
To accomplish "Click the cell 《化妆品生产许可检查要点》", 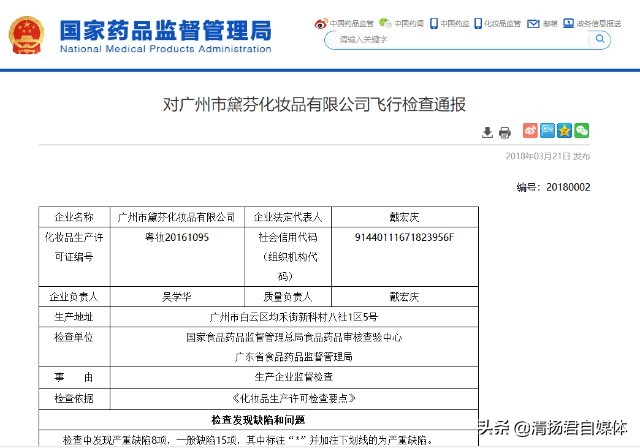I will pyautogui.click(x=293, y=398).
